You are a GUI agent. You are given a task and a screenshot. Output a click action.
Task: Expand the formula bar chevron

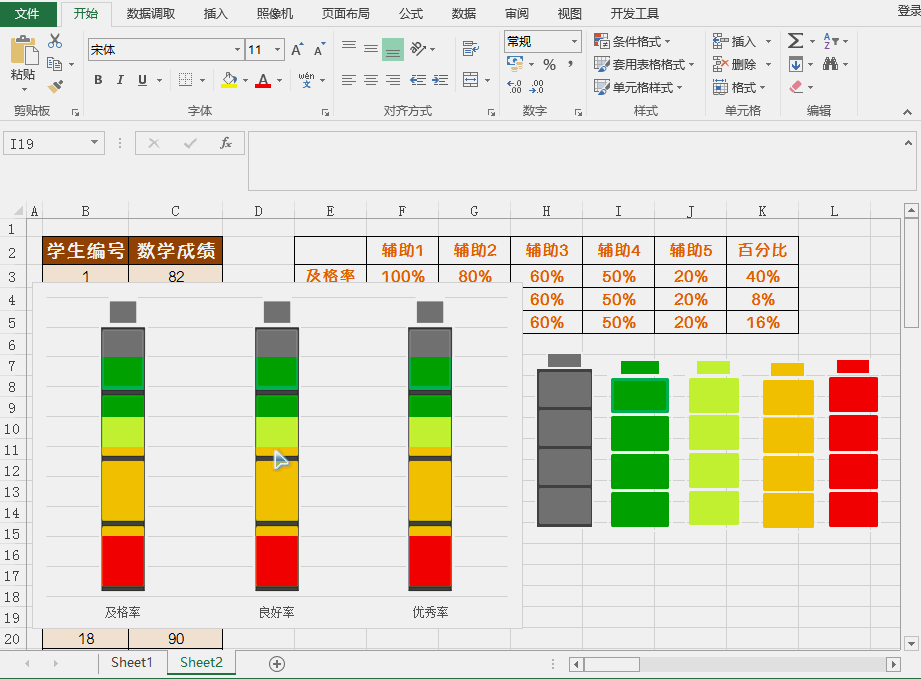click(908, 143)
